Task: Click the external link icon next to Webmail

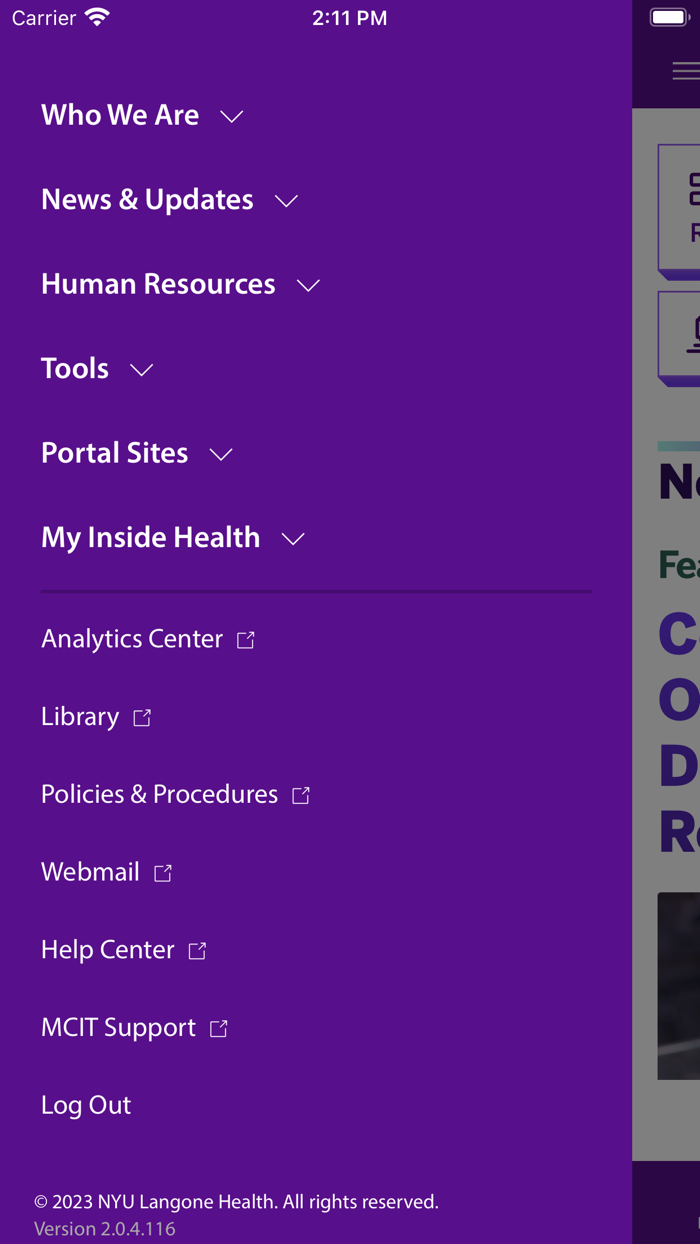Action: [x=162, y=871]
